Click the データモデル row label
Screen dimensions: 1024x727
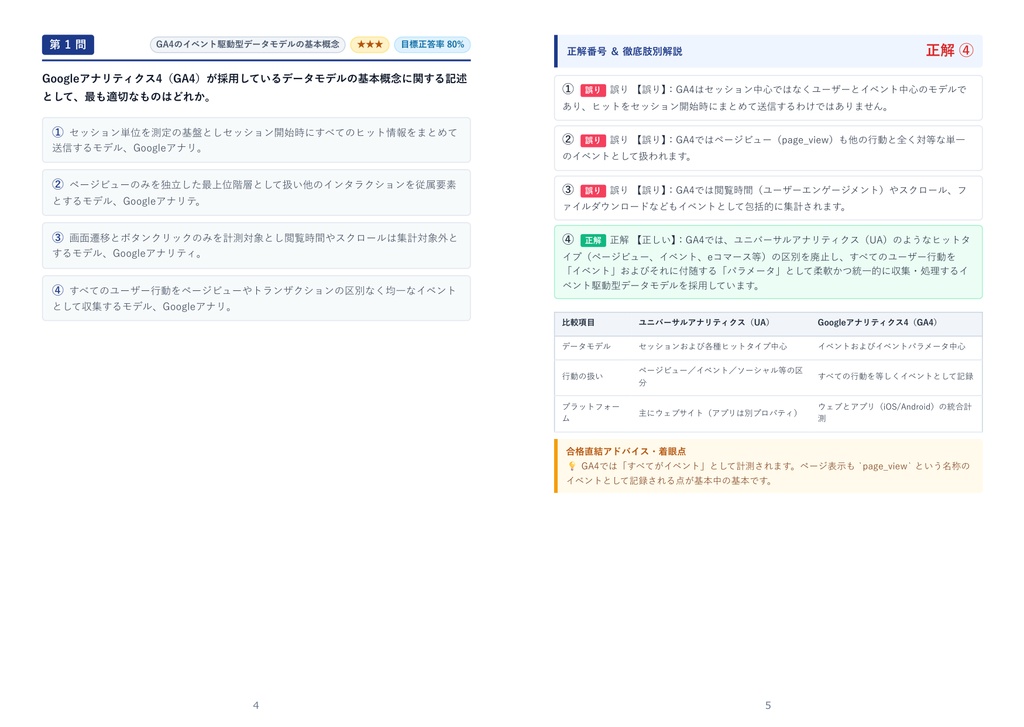(x=586, y=347)
